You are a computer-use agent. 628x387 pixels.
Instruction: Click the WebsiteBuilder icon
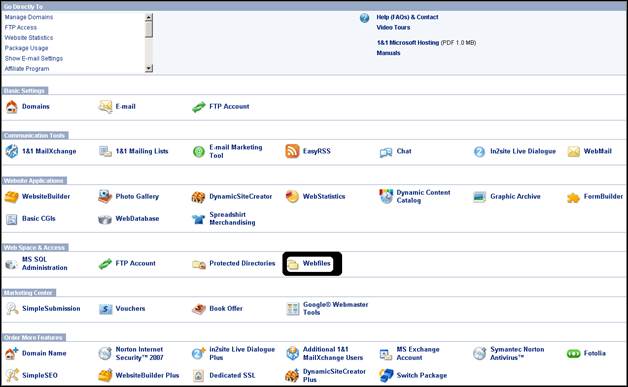click(11, 197)
